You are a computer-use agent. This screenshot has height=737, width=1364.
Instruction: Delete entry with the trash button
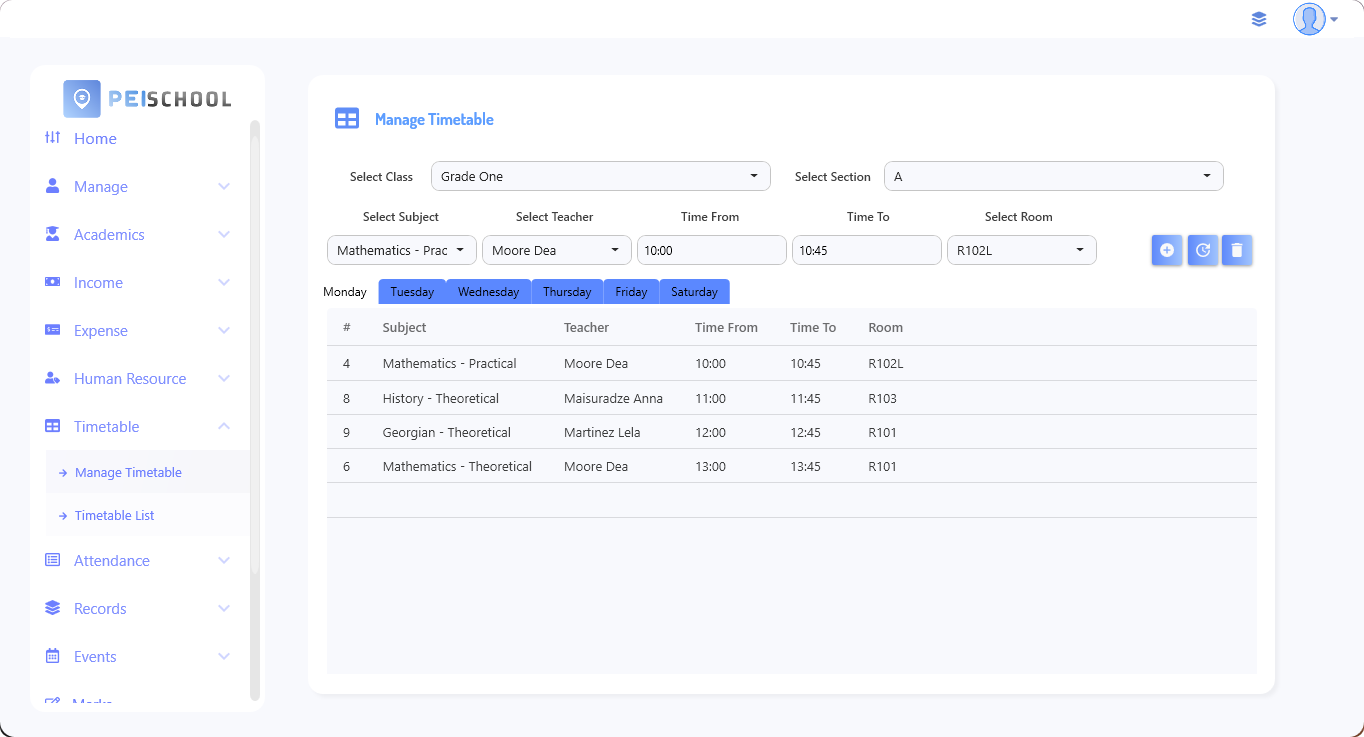click(1237, 250)
